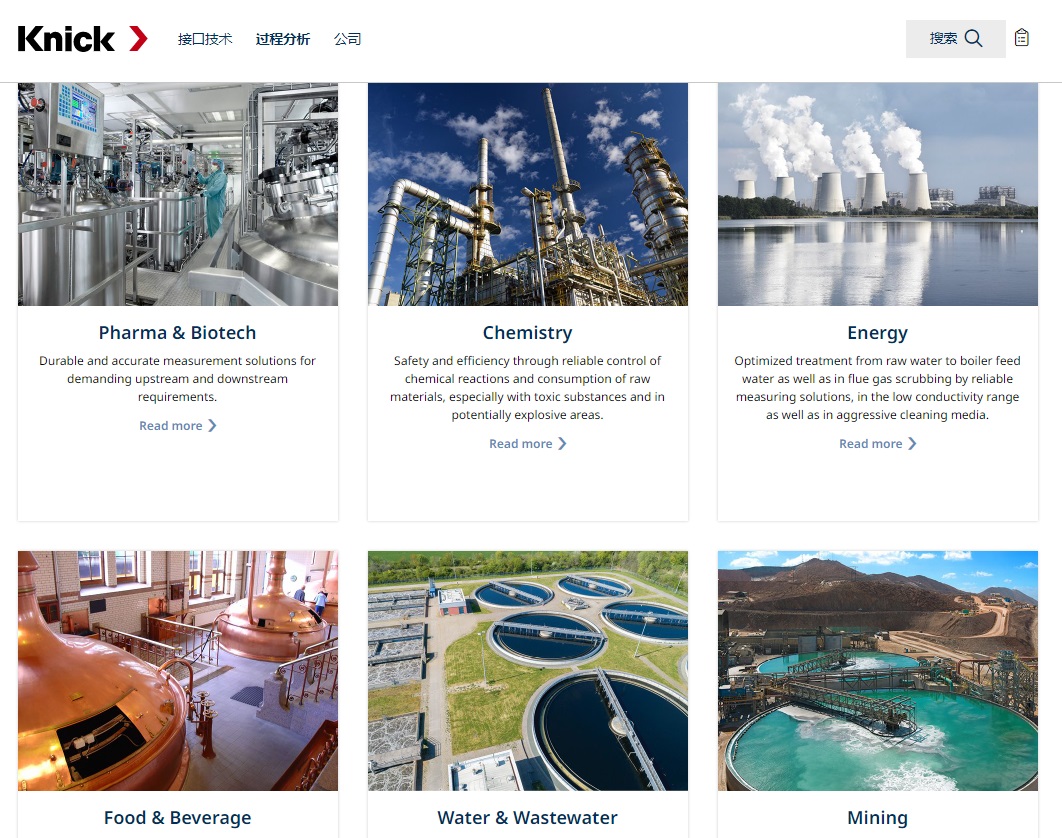The image size is (1062, 838).
Task: Click the Food & Beverage brewery image
Action: (x=177, y=671)
